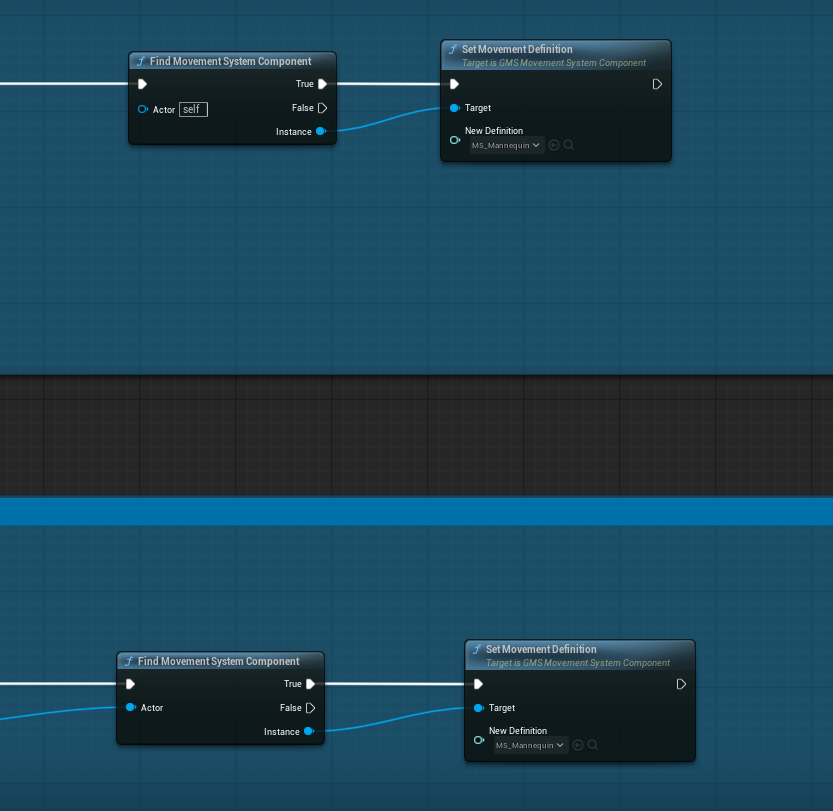Browse to asset magnifier in lower Set Movement Definition
This screenshot has height=811, width=833.
click(x=593, y=745)
